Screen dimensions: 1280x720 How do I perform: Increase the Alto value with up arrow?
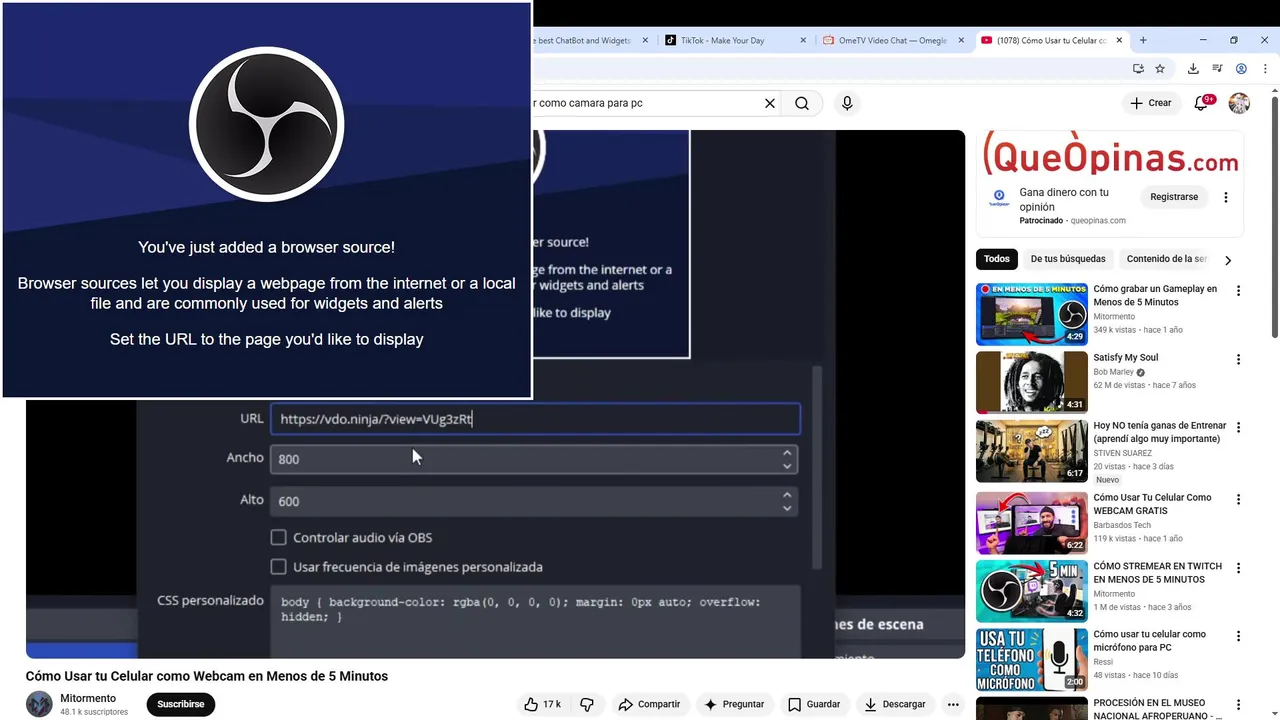click(787, 495)
